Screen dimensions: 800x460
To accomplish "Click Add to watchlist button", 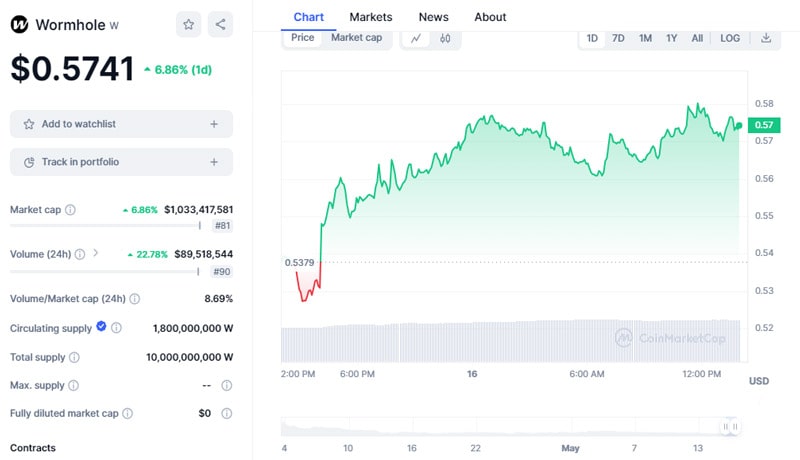I will (121, 124).
